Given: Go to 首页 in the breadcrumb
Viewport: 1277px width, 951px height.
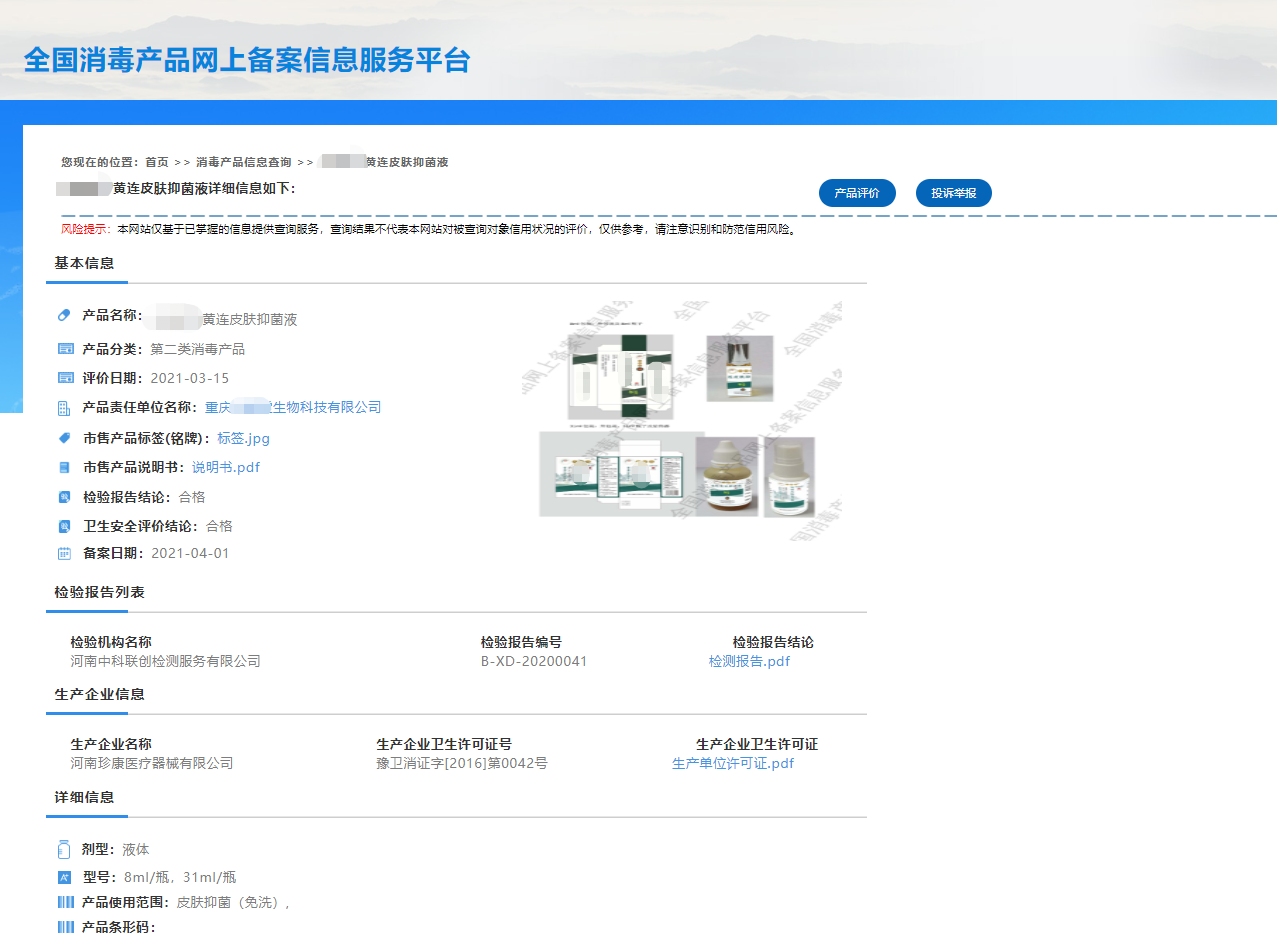Looking at the screenshot, I should pyautogui.click(x=157, y=162).
